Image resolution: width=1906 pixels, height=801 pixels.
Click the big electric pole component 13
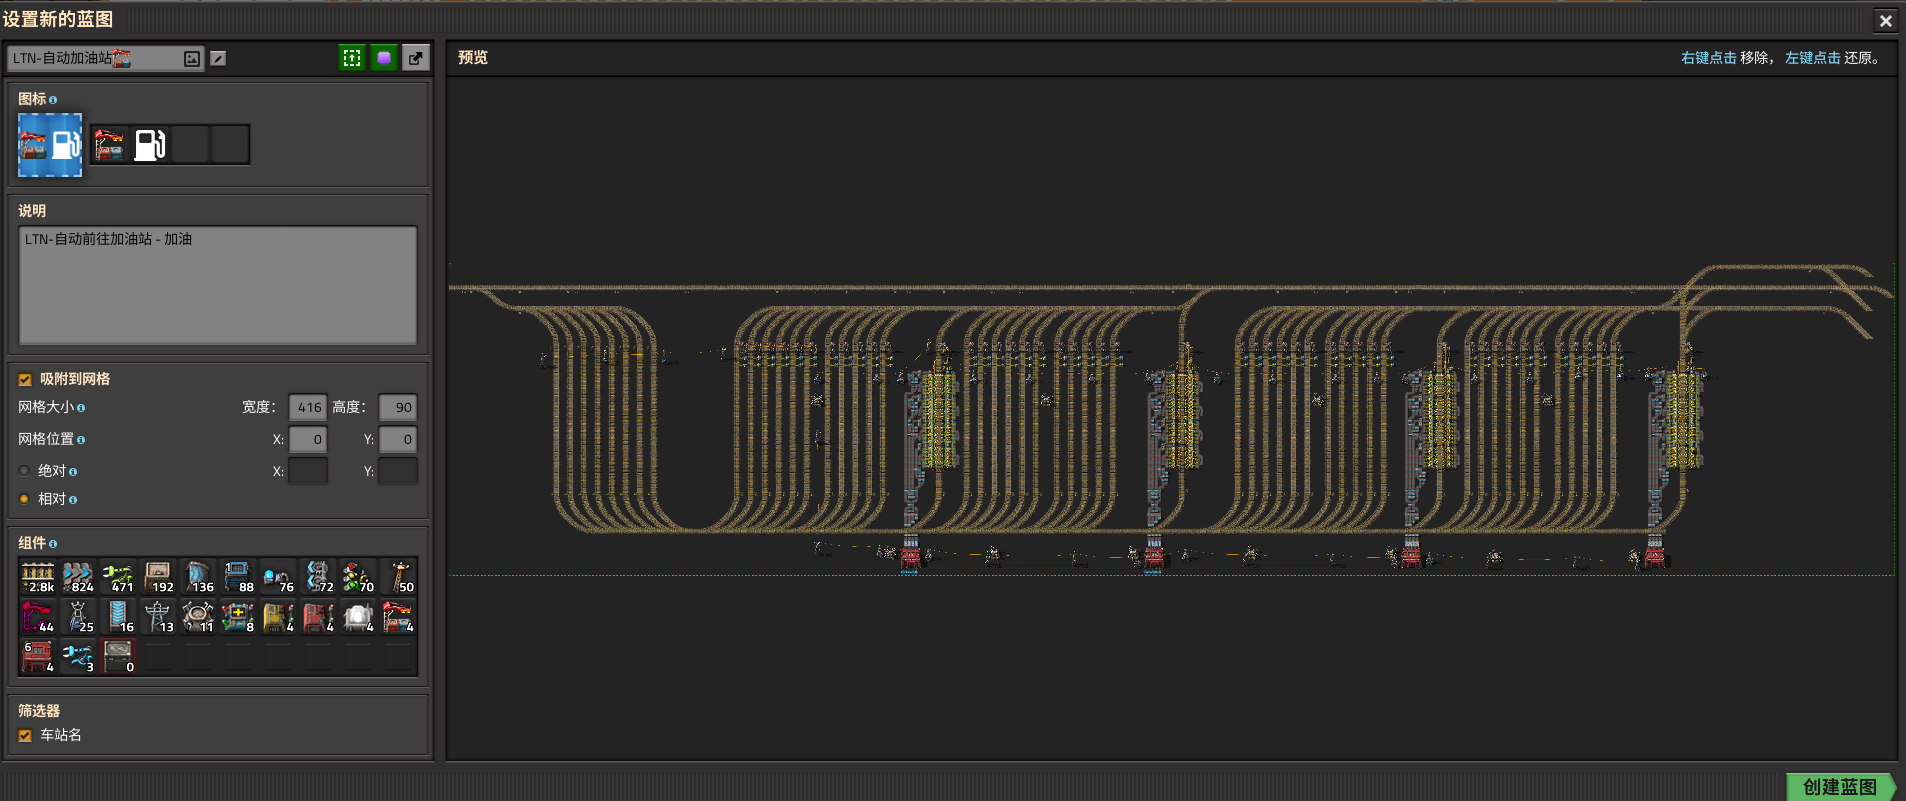pos(158,617)
